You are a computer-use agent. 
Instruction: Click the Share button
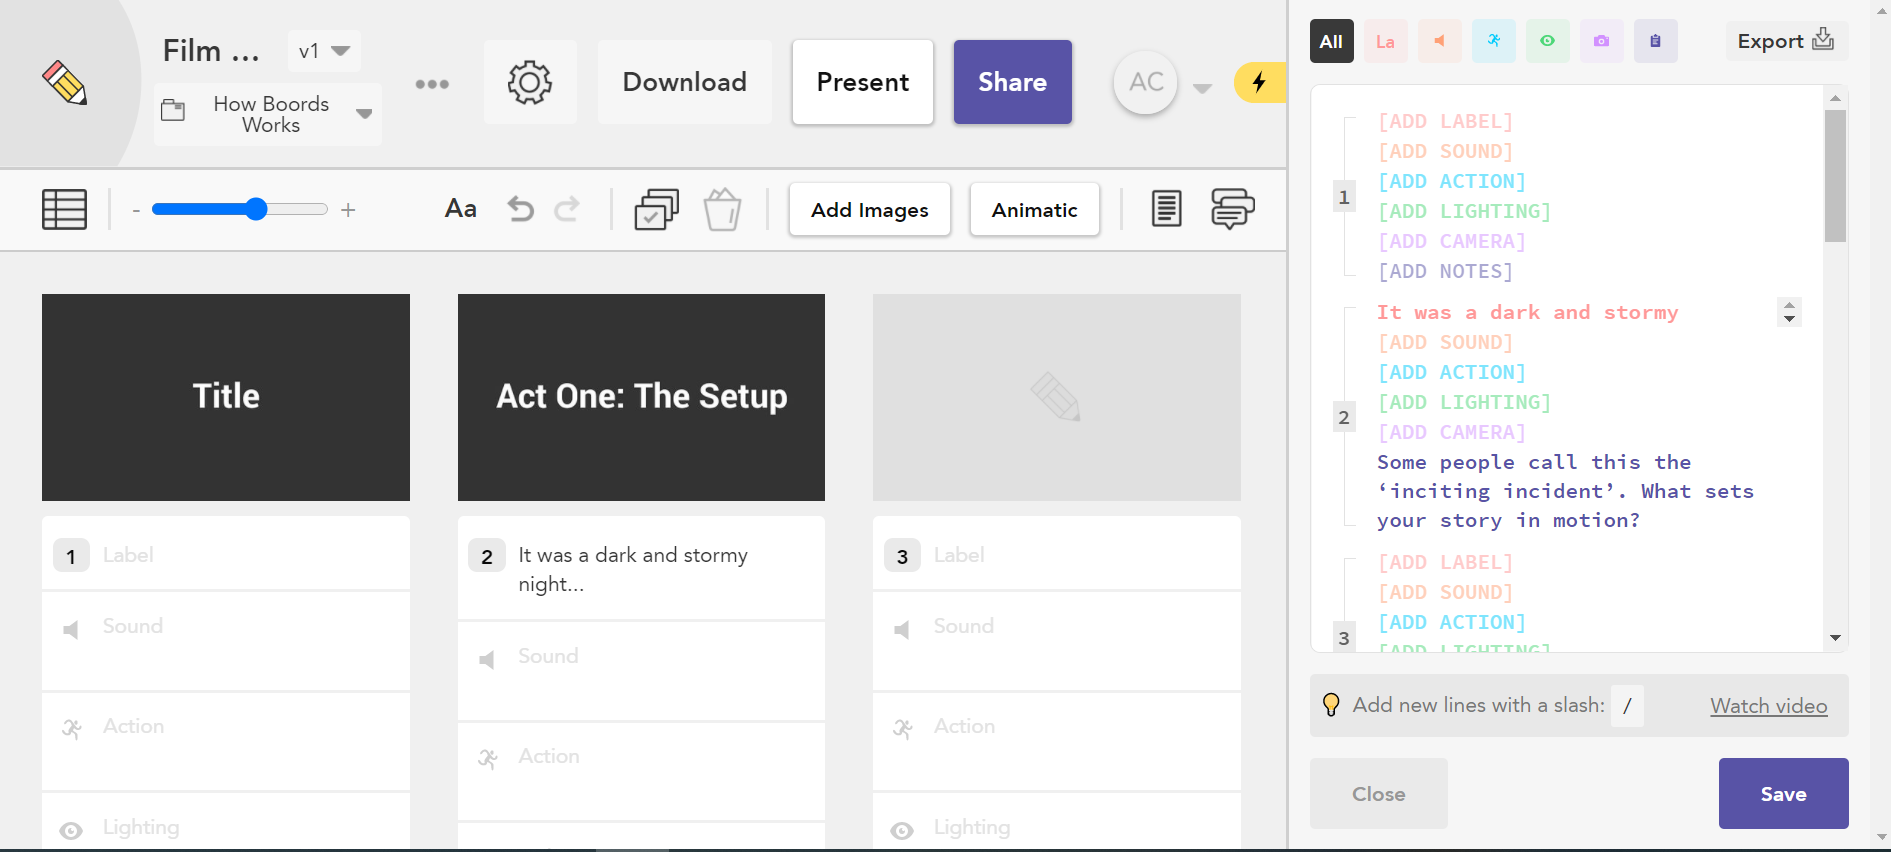coord(1012,82)
